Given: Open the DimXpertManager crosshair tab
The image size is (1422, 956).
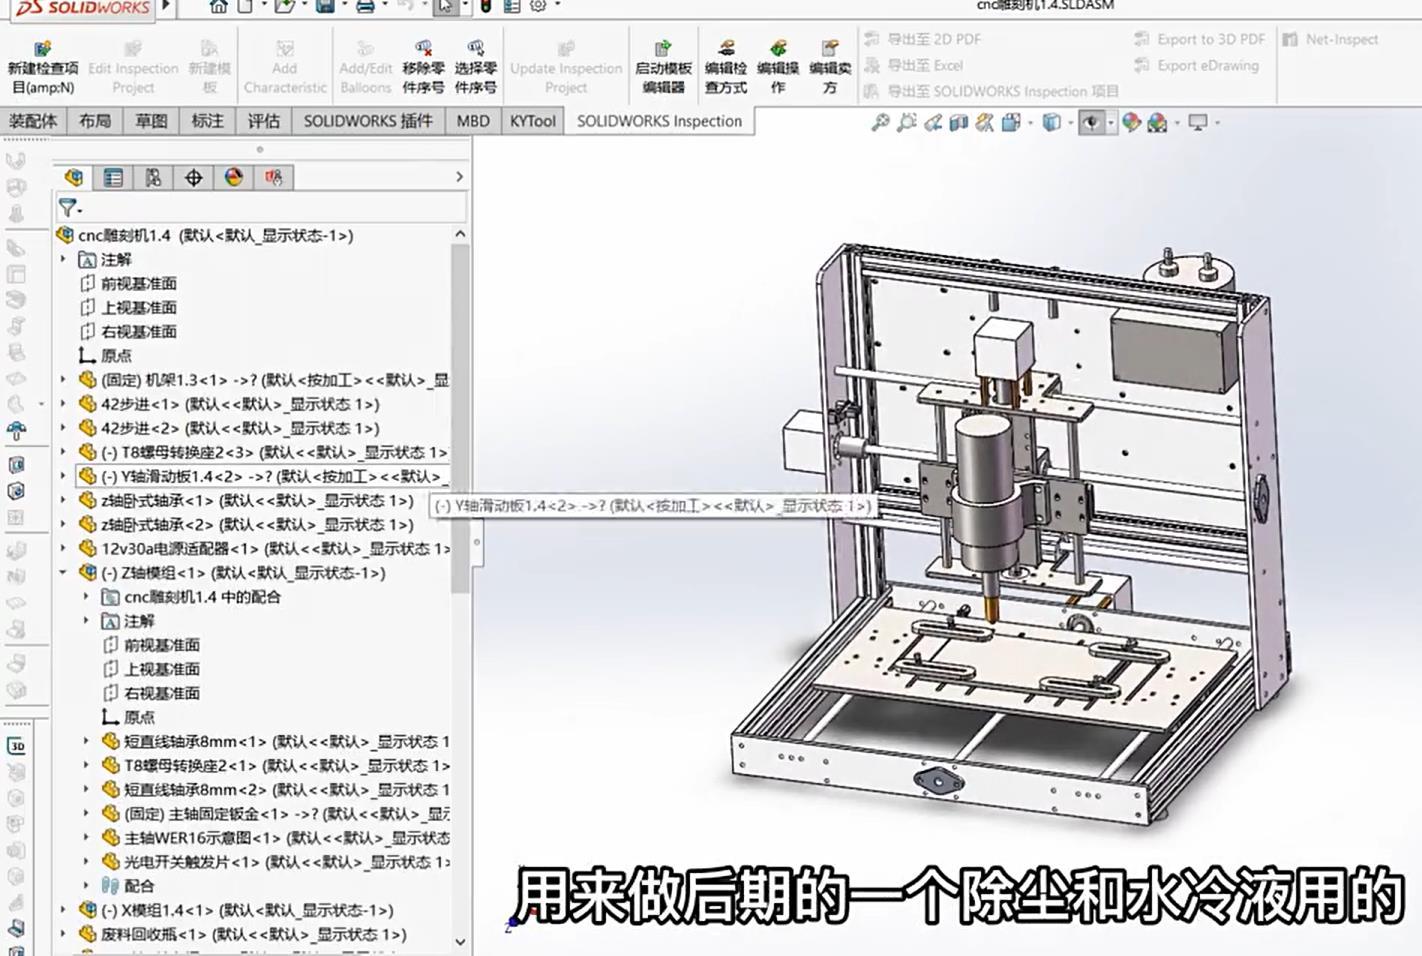Looking at the screenshot, I should pos(193,177).
